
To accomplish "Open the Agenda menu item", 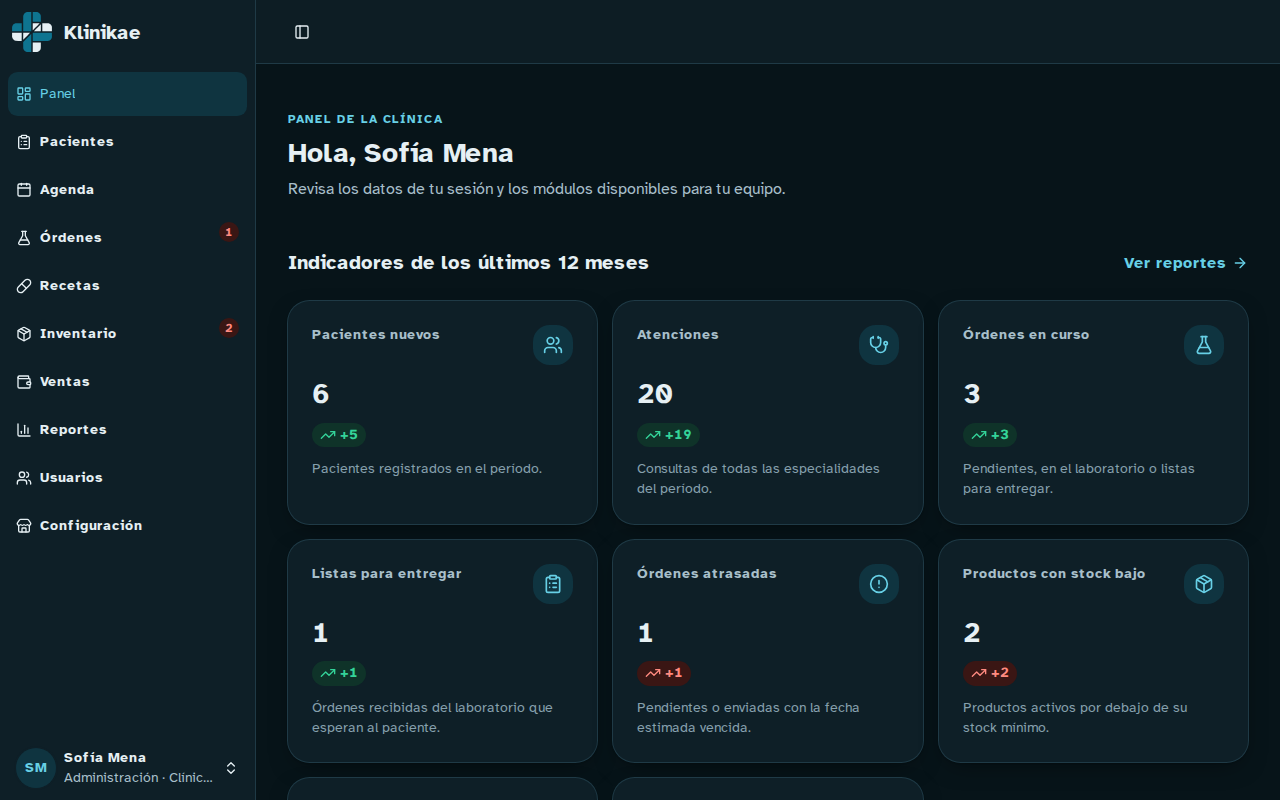I will coord(127,190).
